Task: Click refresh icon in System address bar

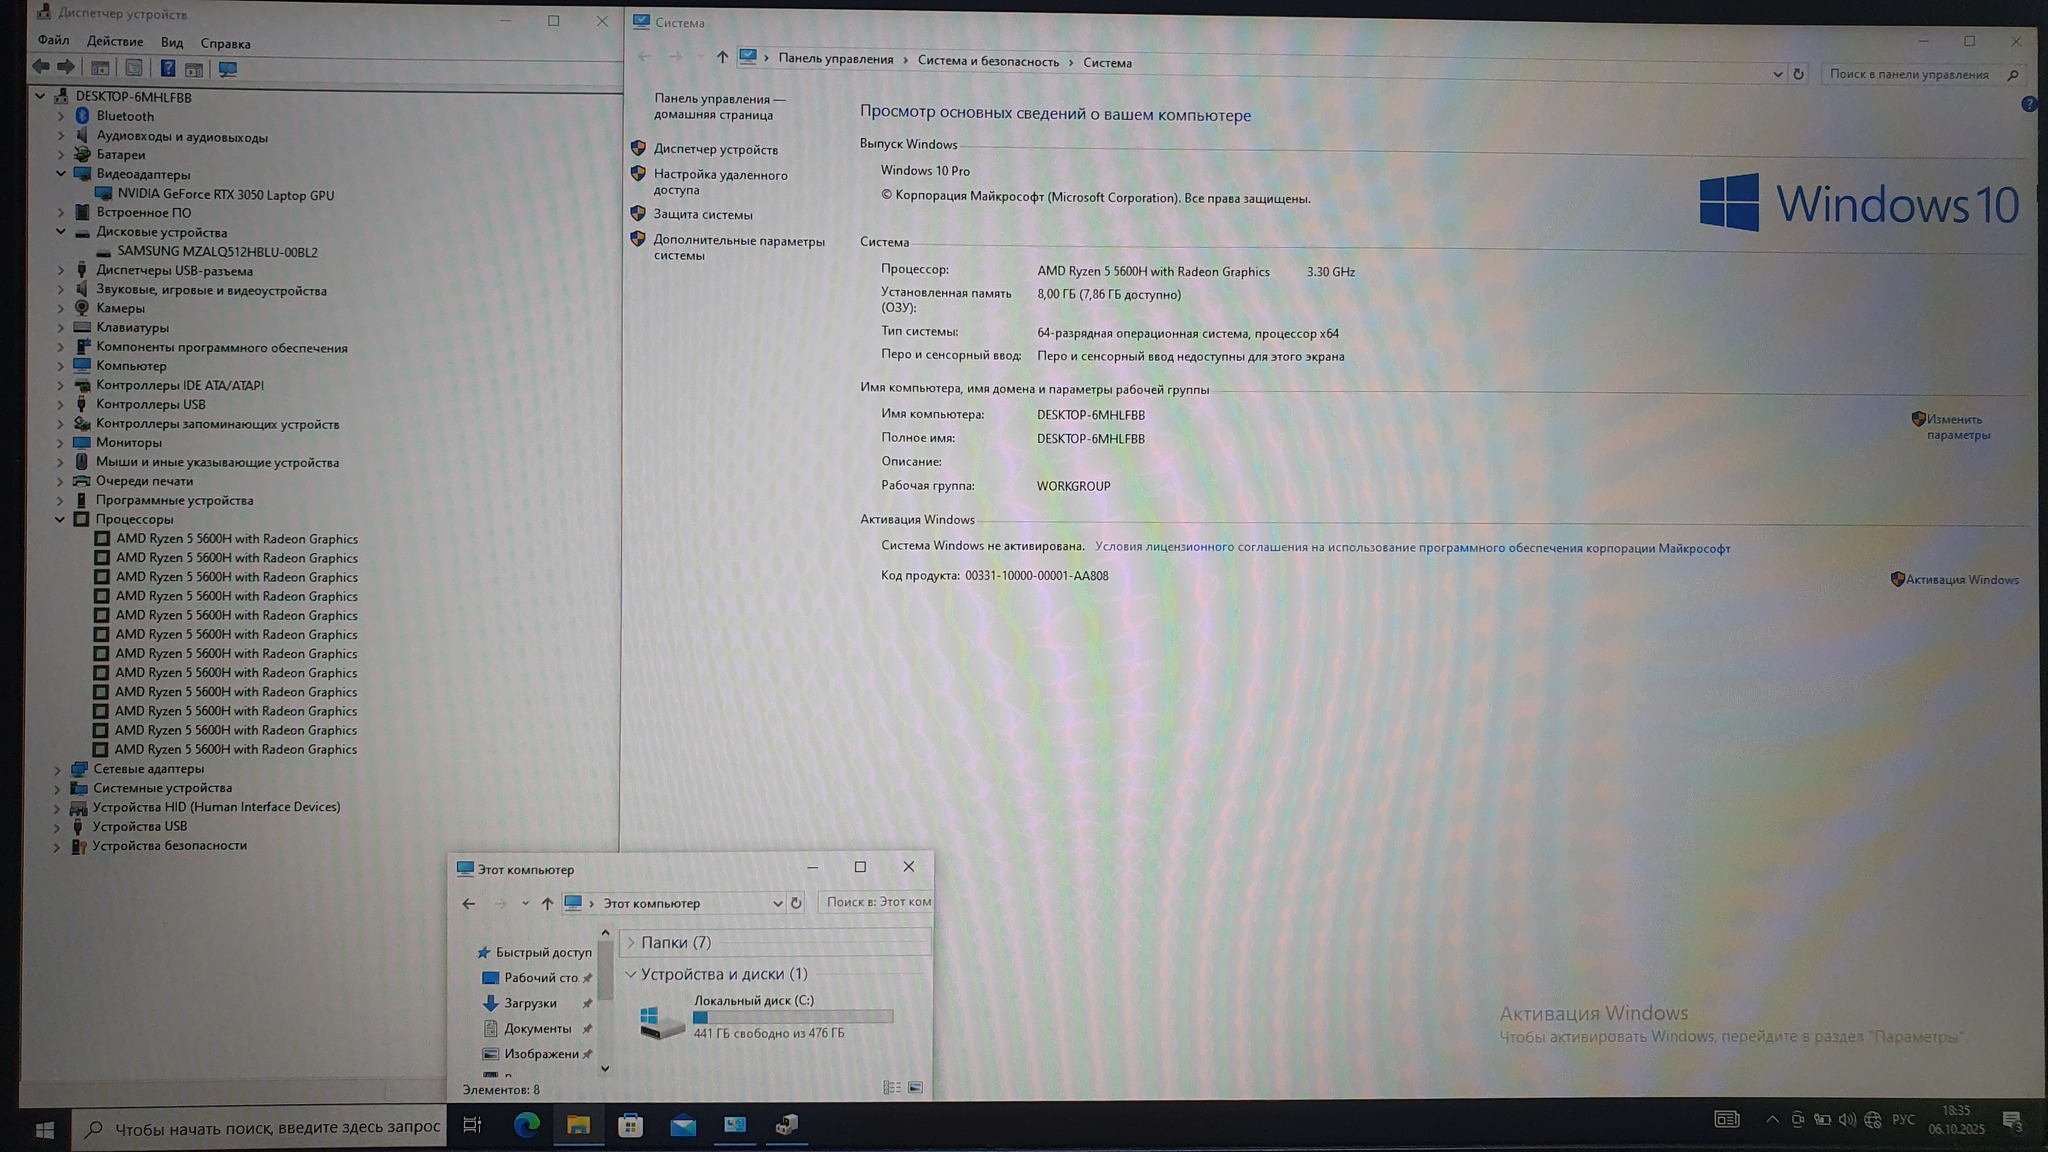Action: (1798, 74)
